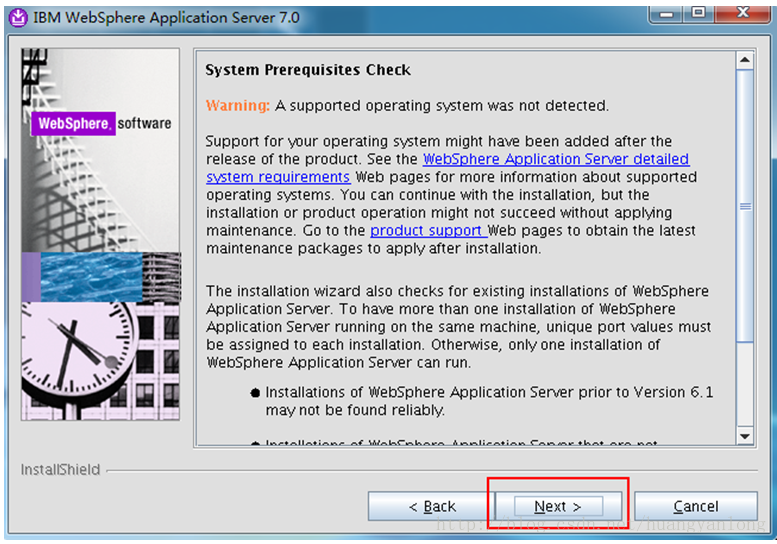Click 'may not be found reliably.' text

[355, 410]
